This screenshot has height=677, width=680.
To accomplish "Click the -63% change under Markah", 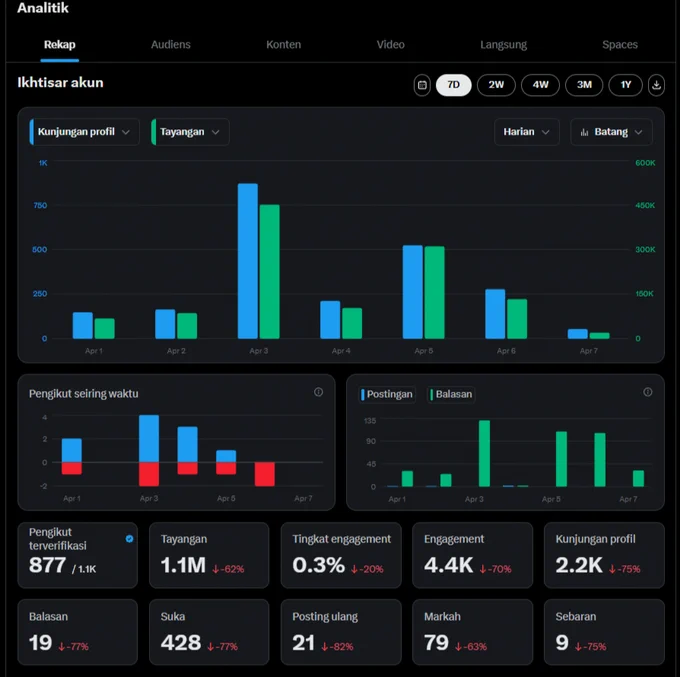I will [x=471, y=647].
